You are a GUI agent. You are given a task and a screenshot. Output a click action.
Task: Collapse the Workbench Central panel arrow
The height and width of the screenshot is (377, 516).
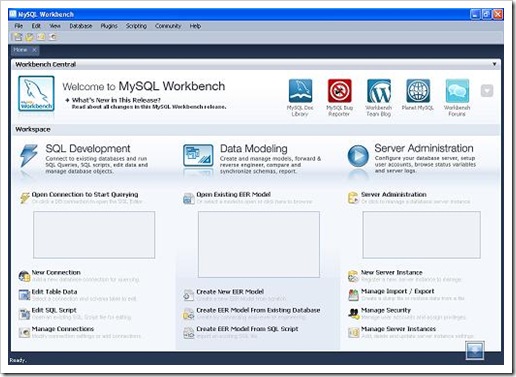click(494, 64)
